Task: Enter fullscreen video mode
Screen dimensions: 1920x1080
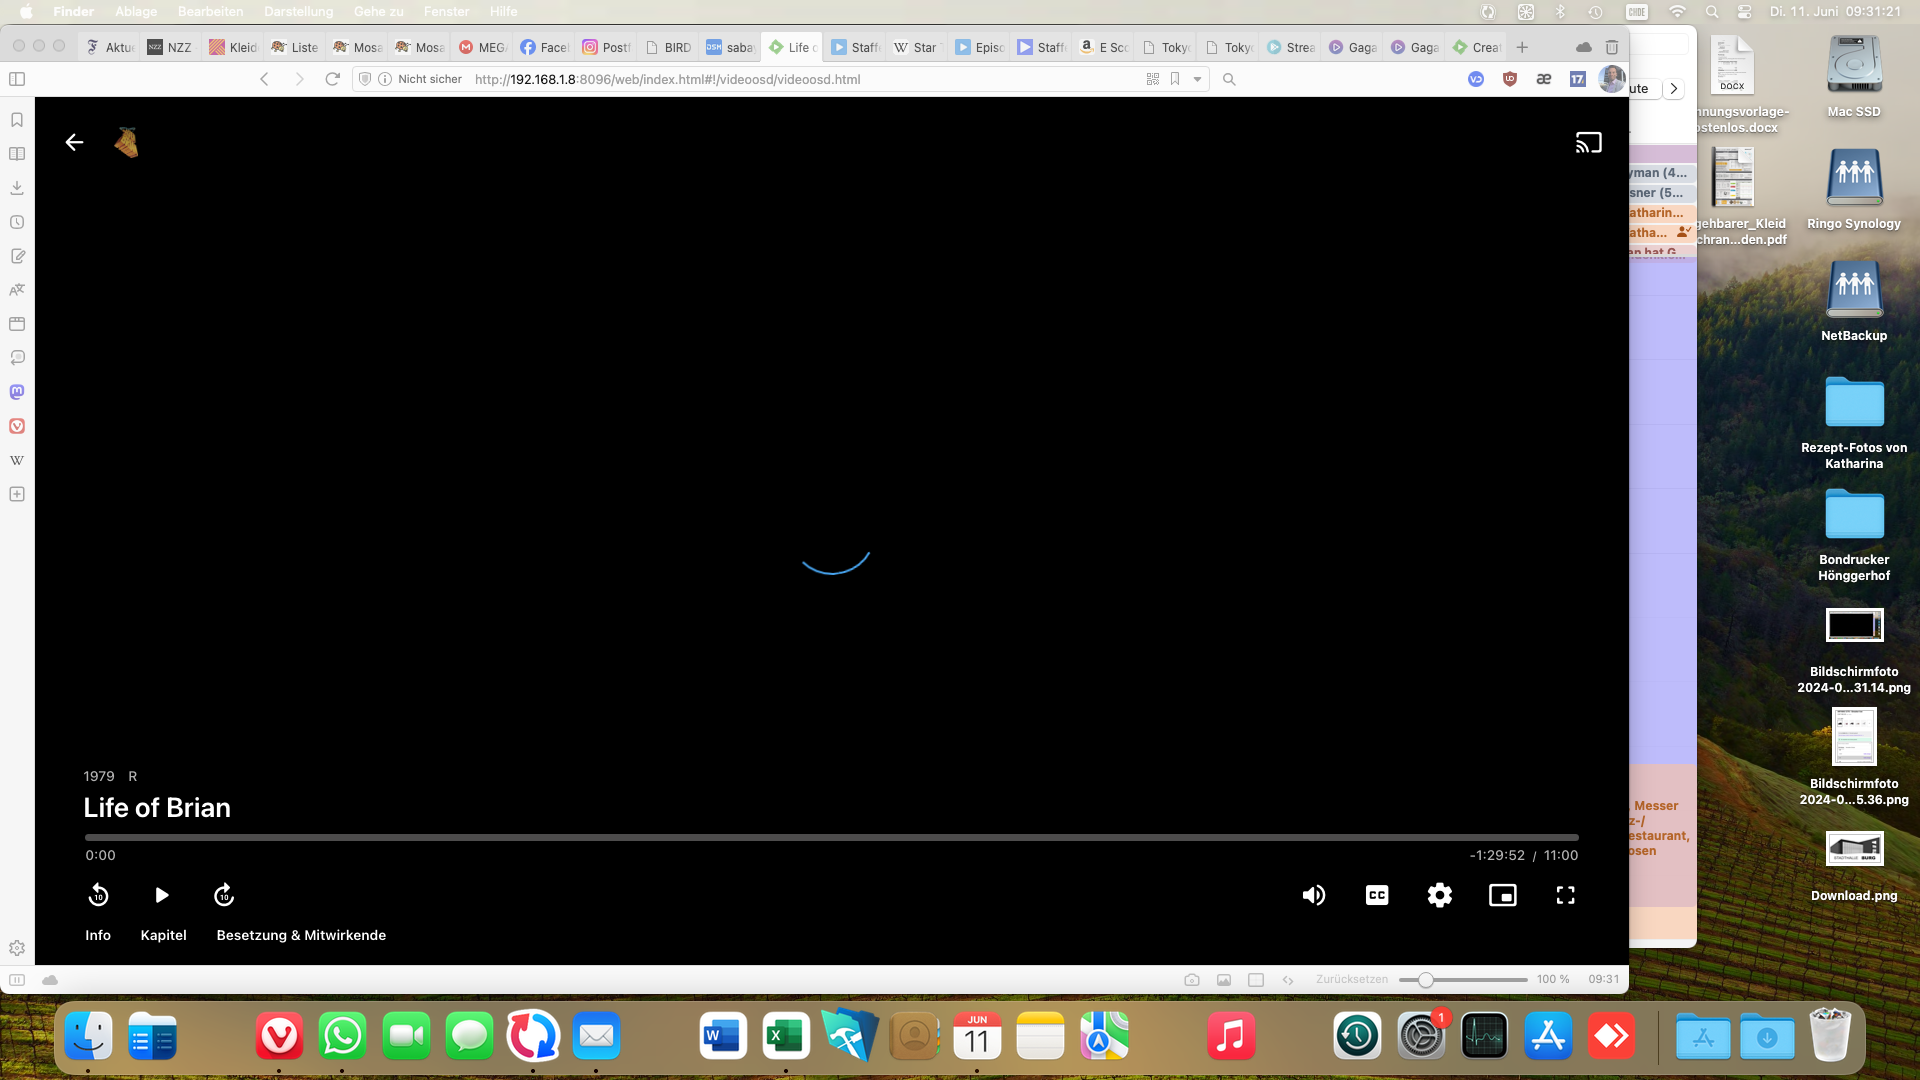Action: coord(1566,895)
